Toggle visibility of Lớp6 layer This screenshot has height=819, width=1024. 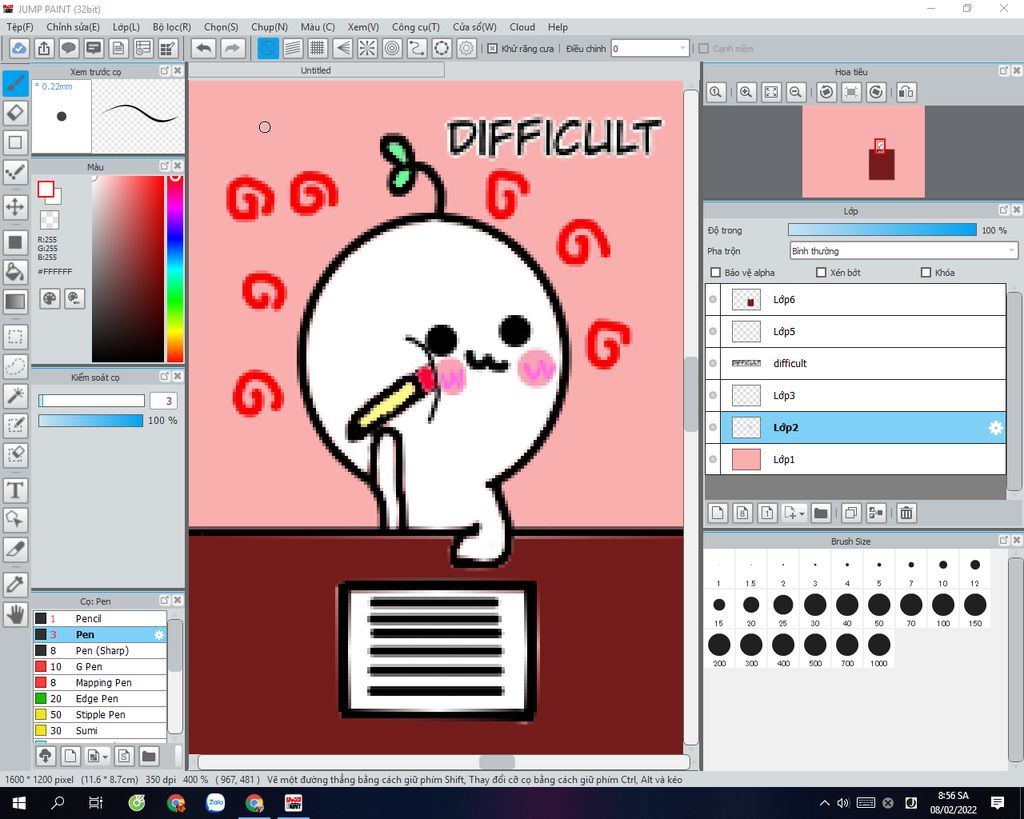tap(713, 299)
